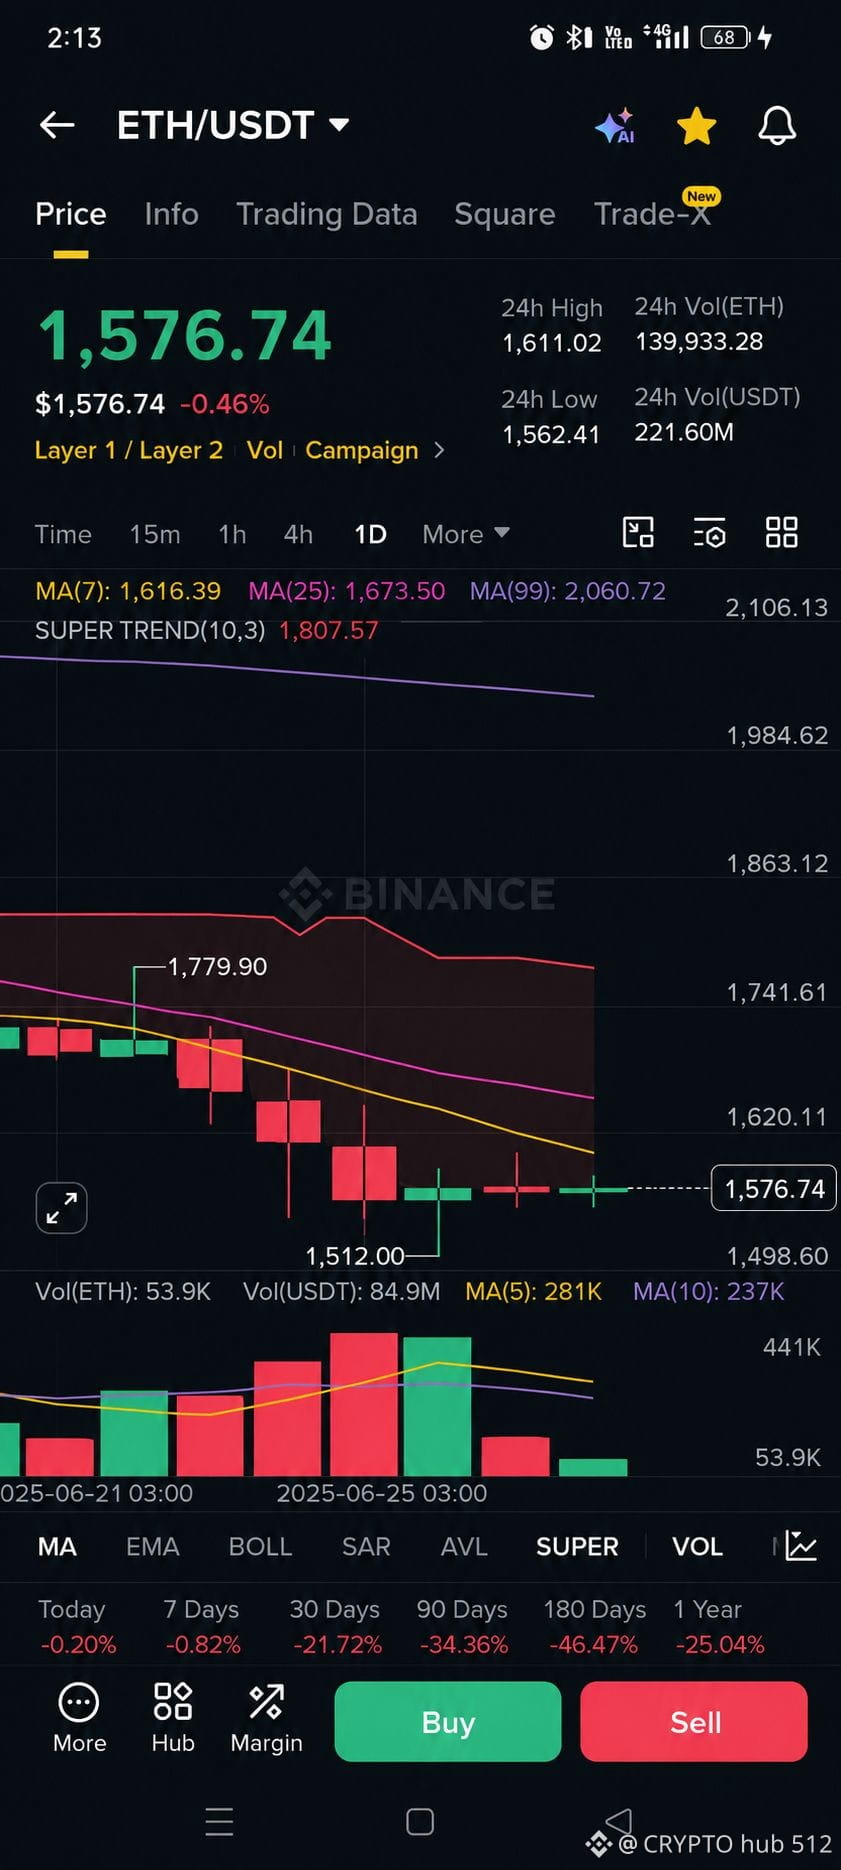841x1870 pixels.
Task: Open the Hub icon
Action: point(173,1718)
